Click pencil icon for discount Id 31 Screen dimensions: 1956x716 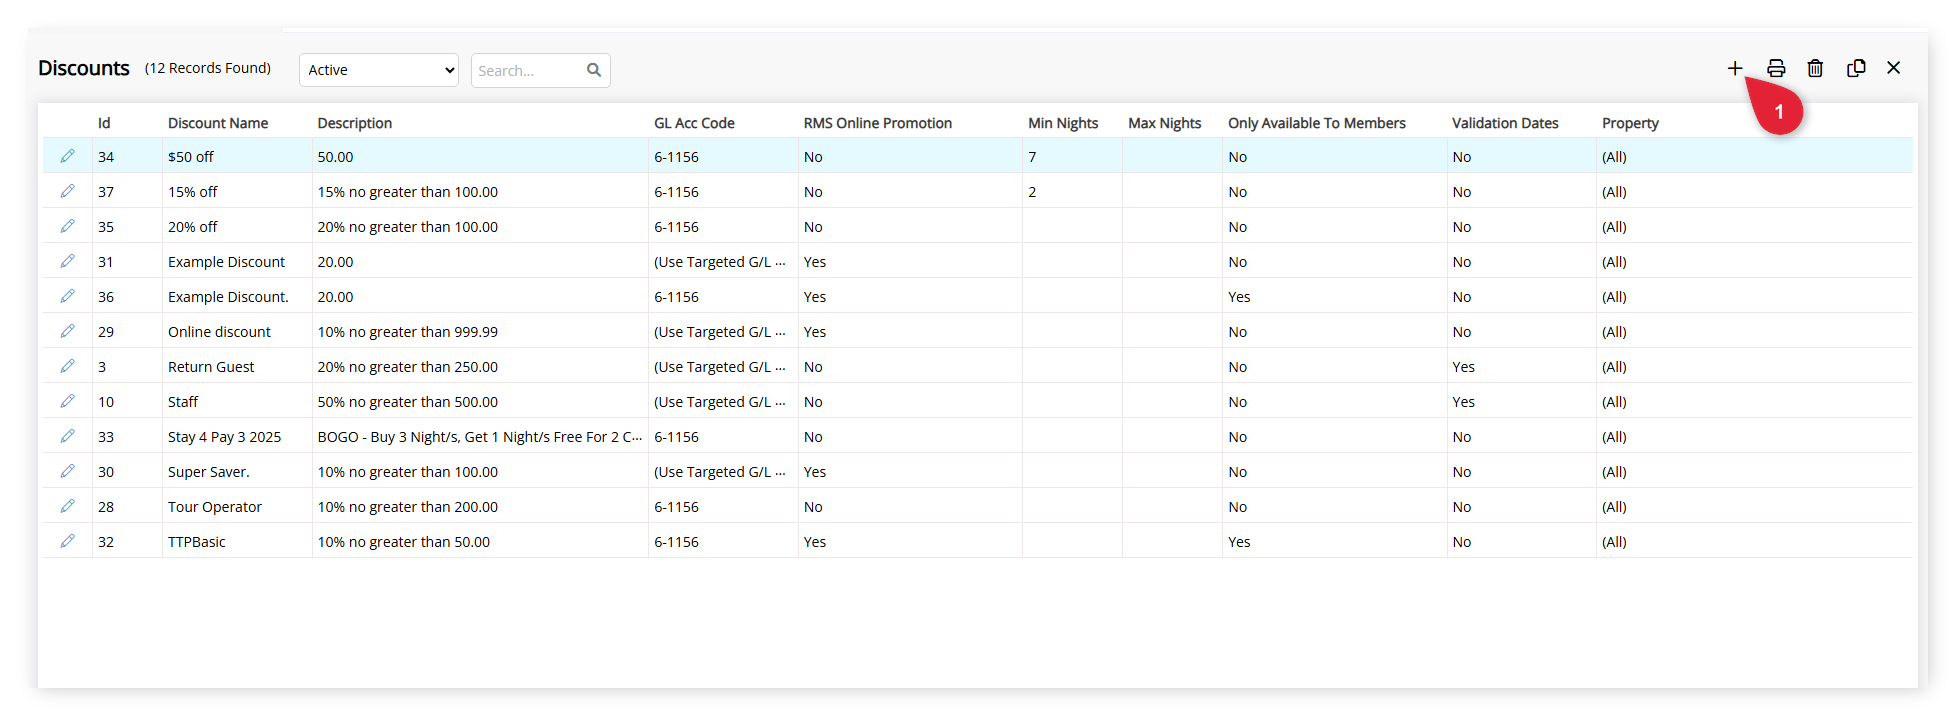pos(67,261)
